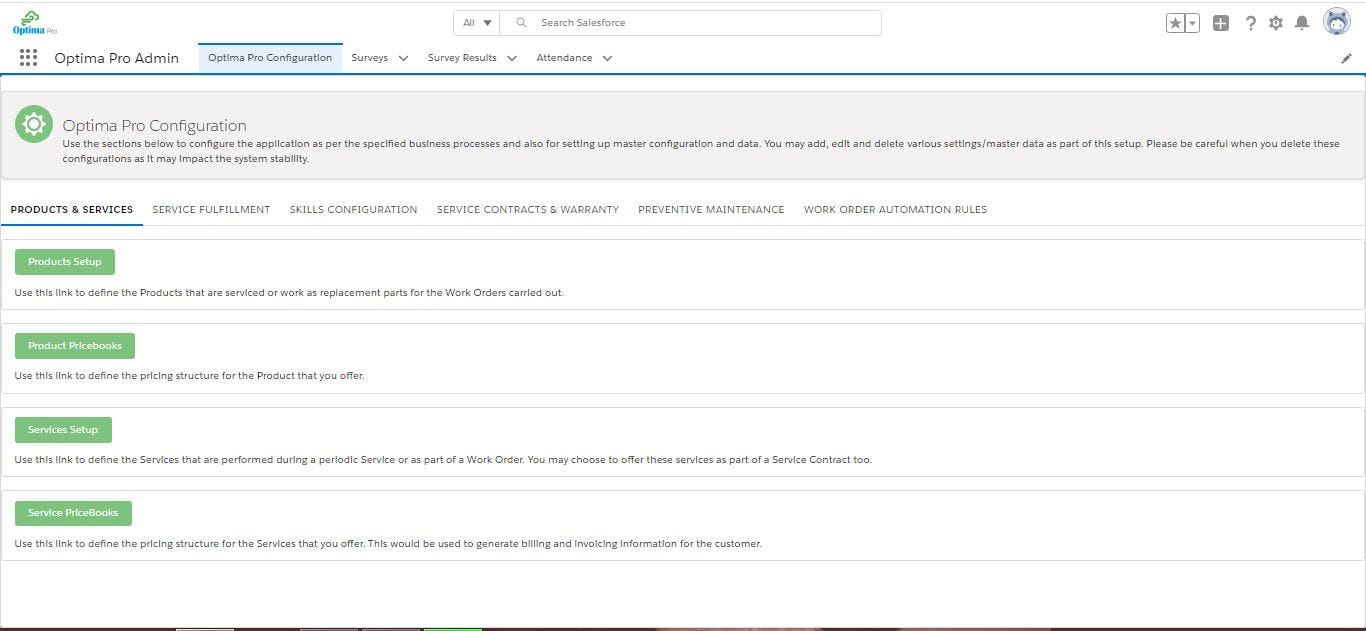Select the SKILLS CONFIGURATION tab
The width and height of the screenshot is (1366, 631).
[x=353, y=210]
